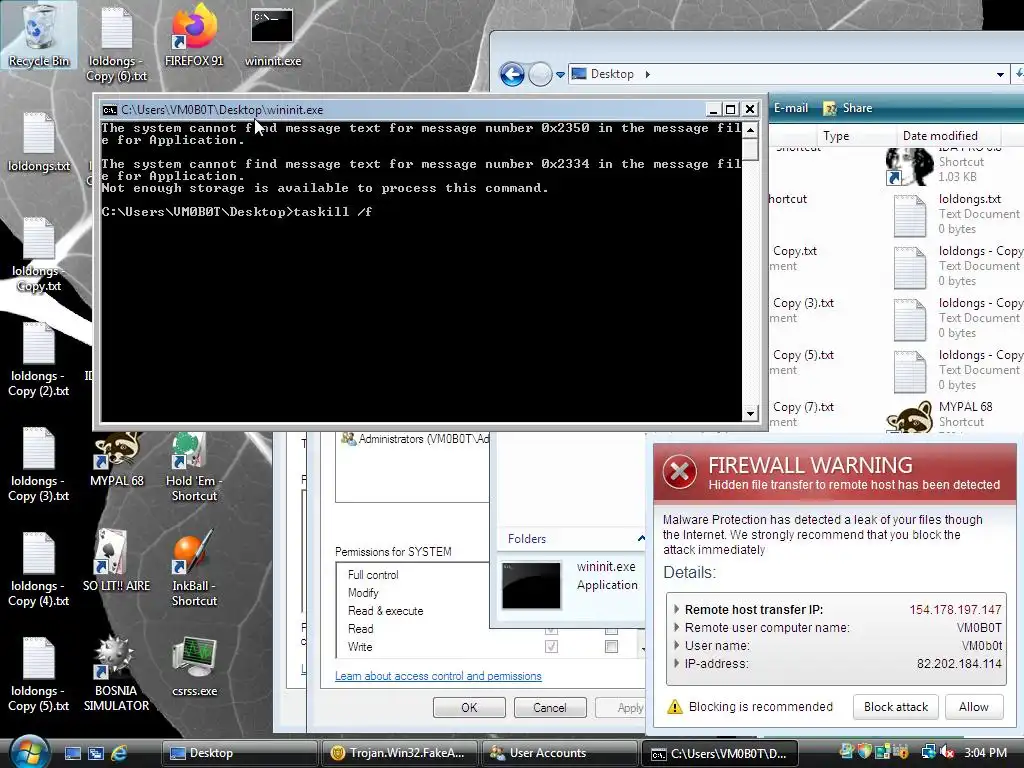Select loldongs - Copy (4).txt desktop file
Viewport: 1024px width, 768px height.
click(x=39, y=569)
